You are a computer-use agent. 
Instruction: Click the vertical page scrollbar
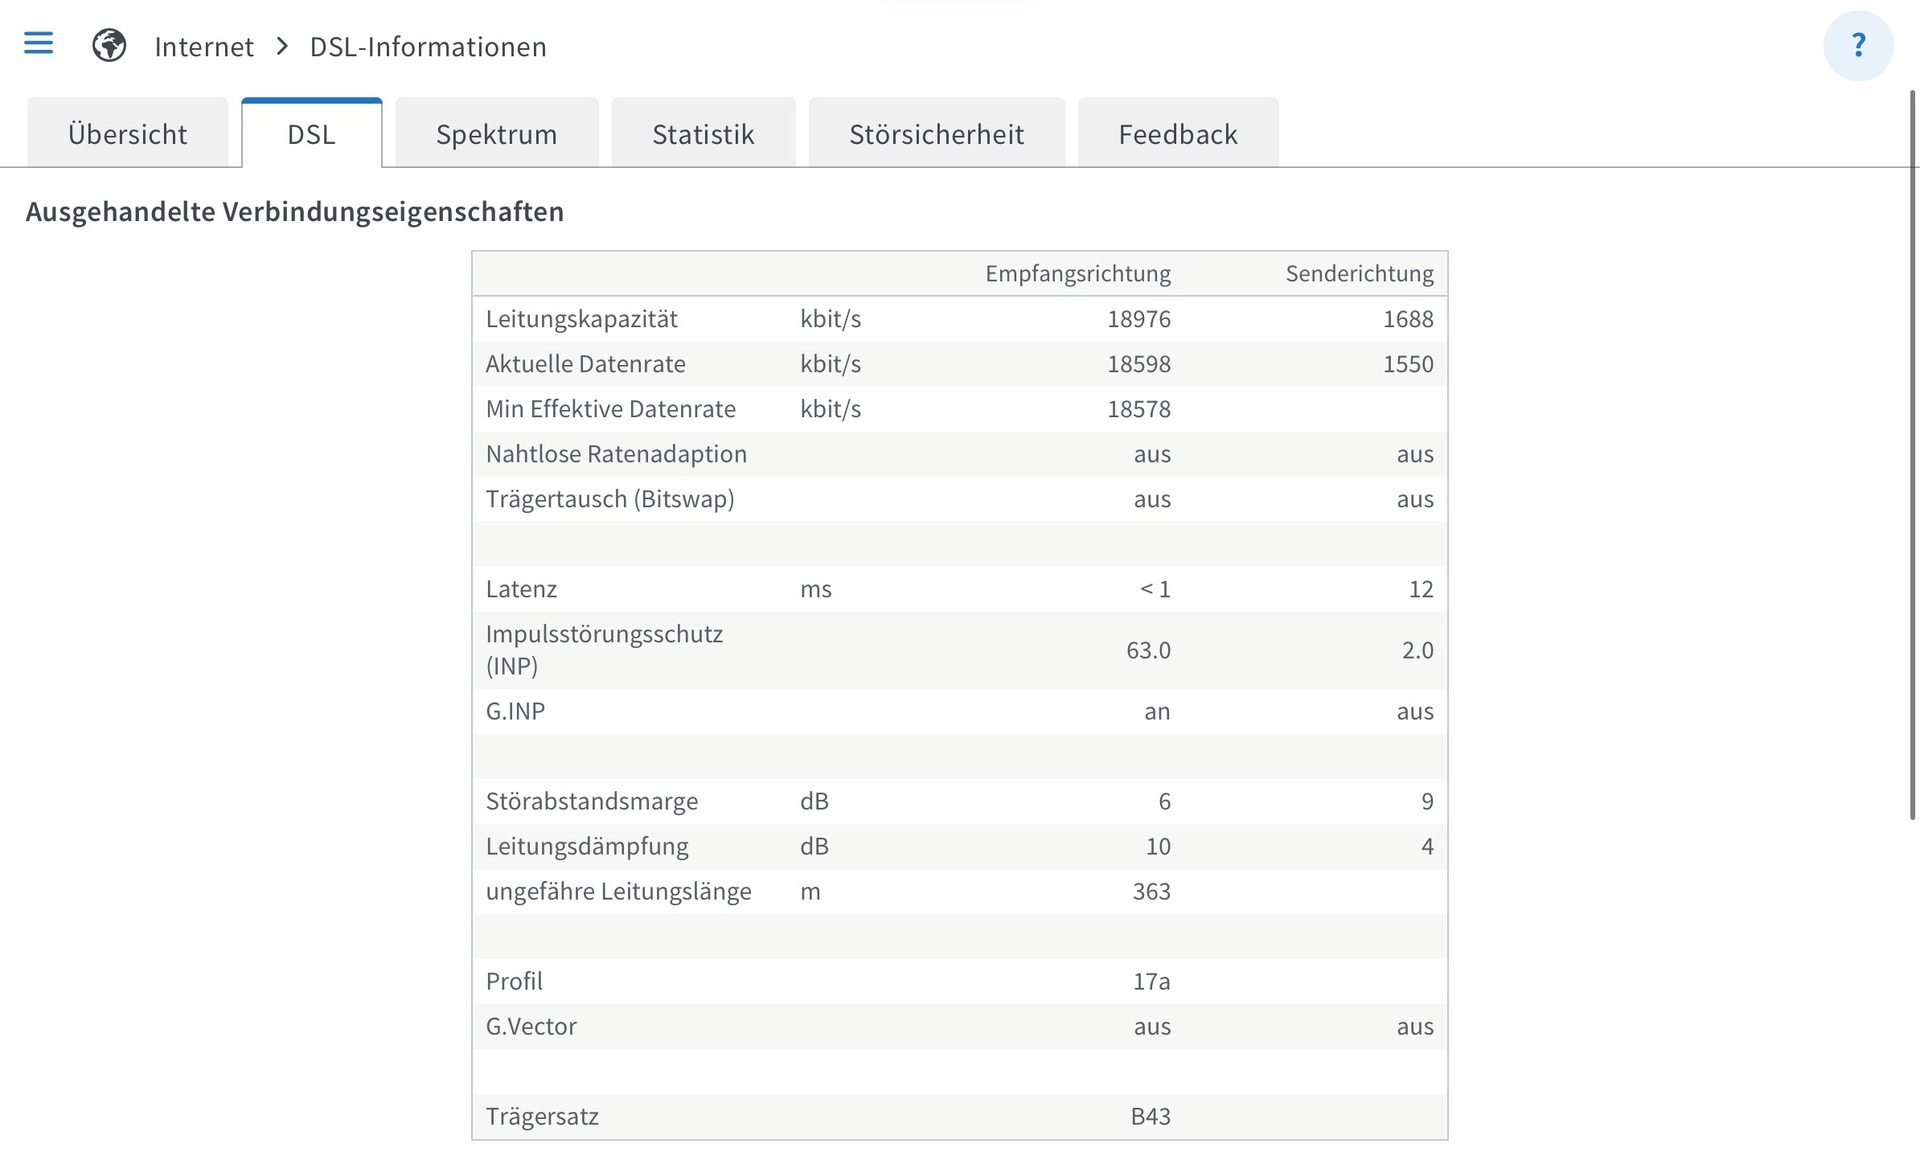1913,455
